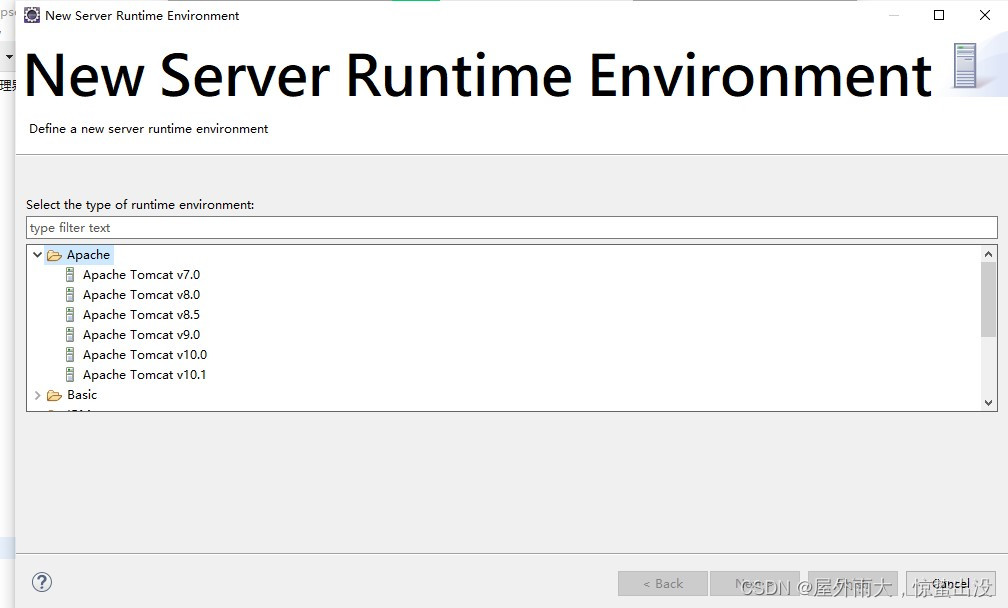Screen dimensions: 1008x608
Task: Select Apache Tomcat v9.0 runtime
Action: 141,335
